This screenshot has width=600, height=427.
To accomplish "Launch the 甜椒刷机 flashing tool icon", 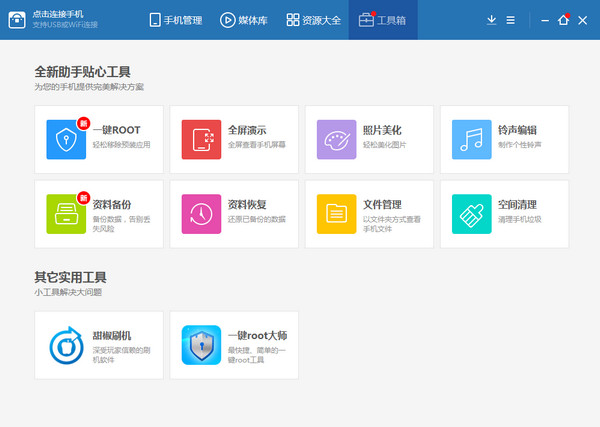I will tap(66, 345).
